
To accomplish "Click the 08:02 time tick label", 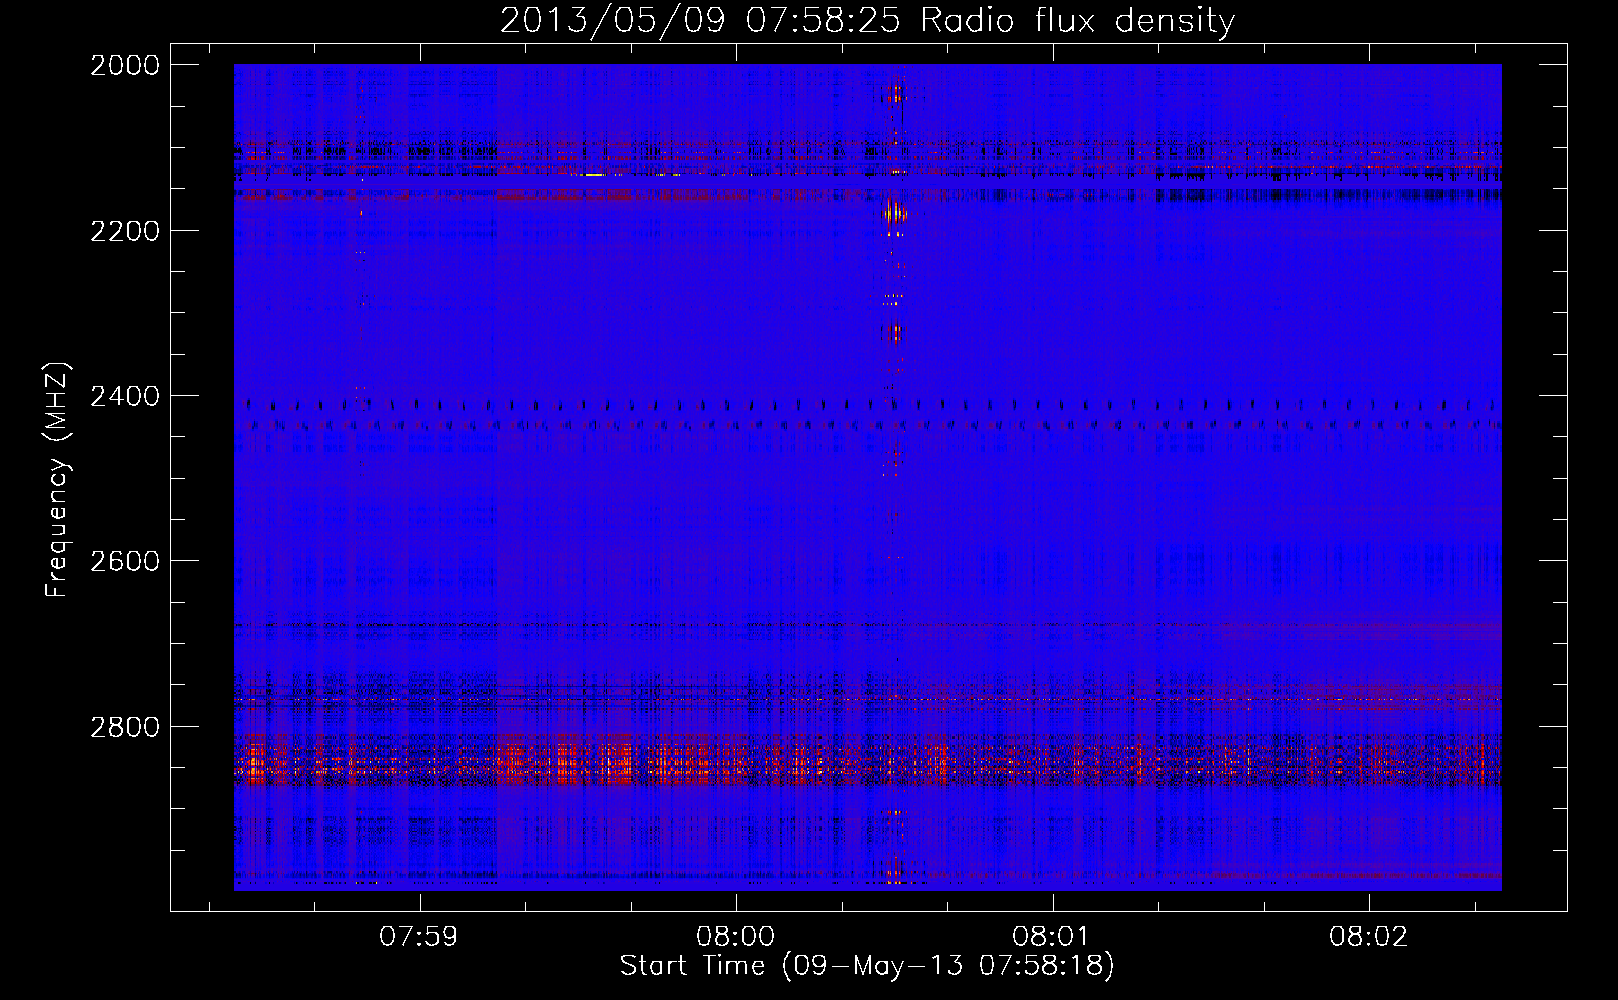I will pyautogui.click(x=1368, y=937).
